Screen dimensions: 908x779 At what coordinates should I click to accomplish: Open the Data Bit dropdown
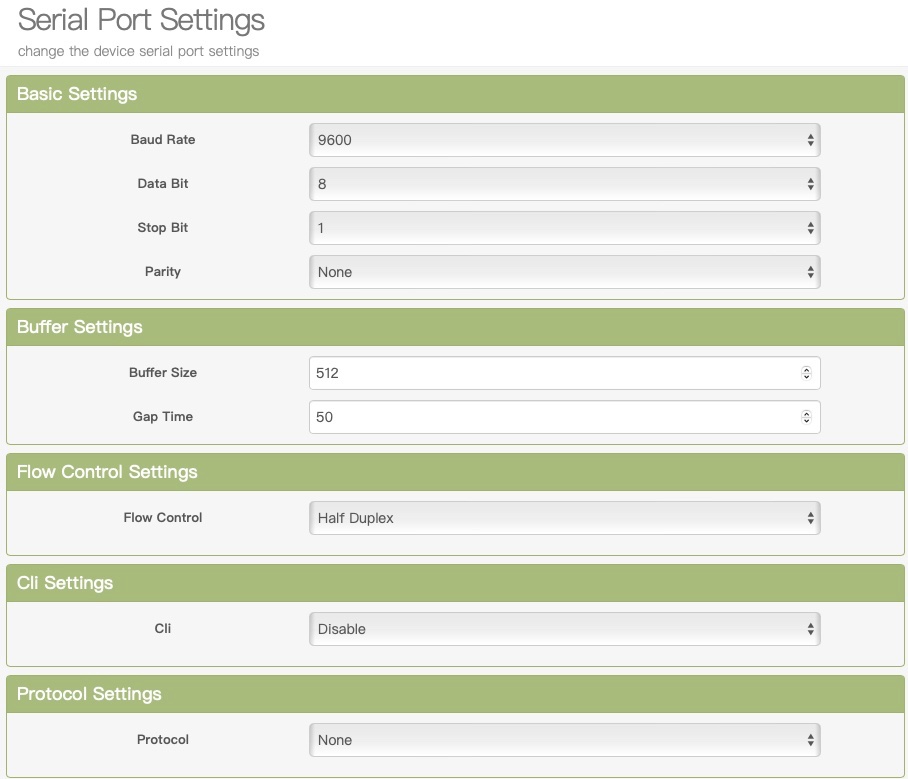[564, 184]
